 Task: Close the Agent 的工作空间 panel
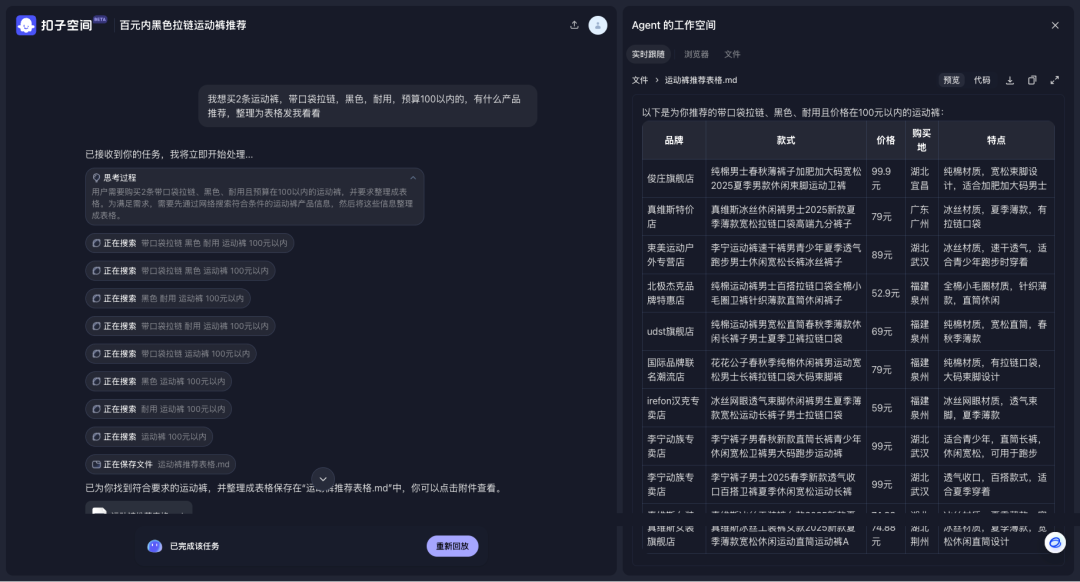(1055, 25)
